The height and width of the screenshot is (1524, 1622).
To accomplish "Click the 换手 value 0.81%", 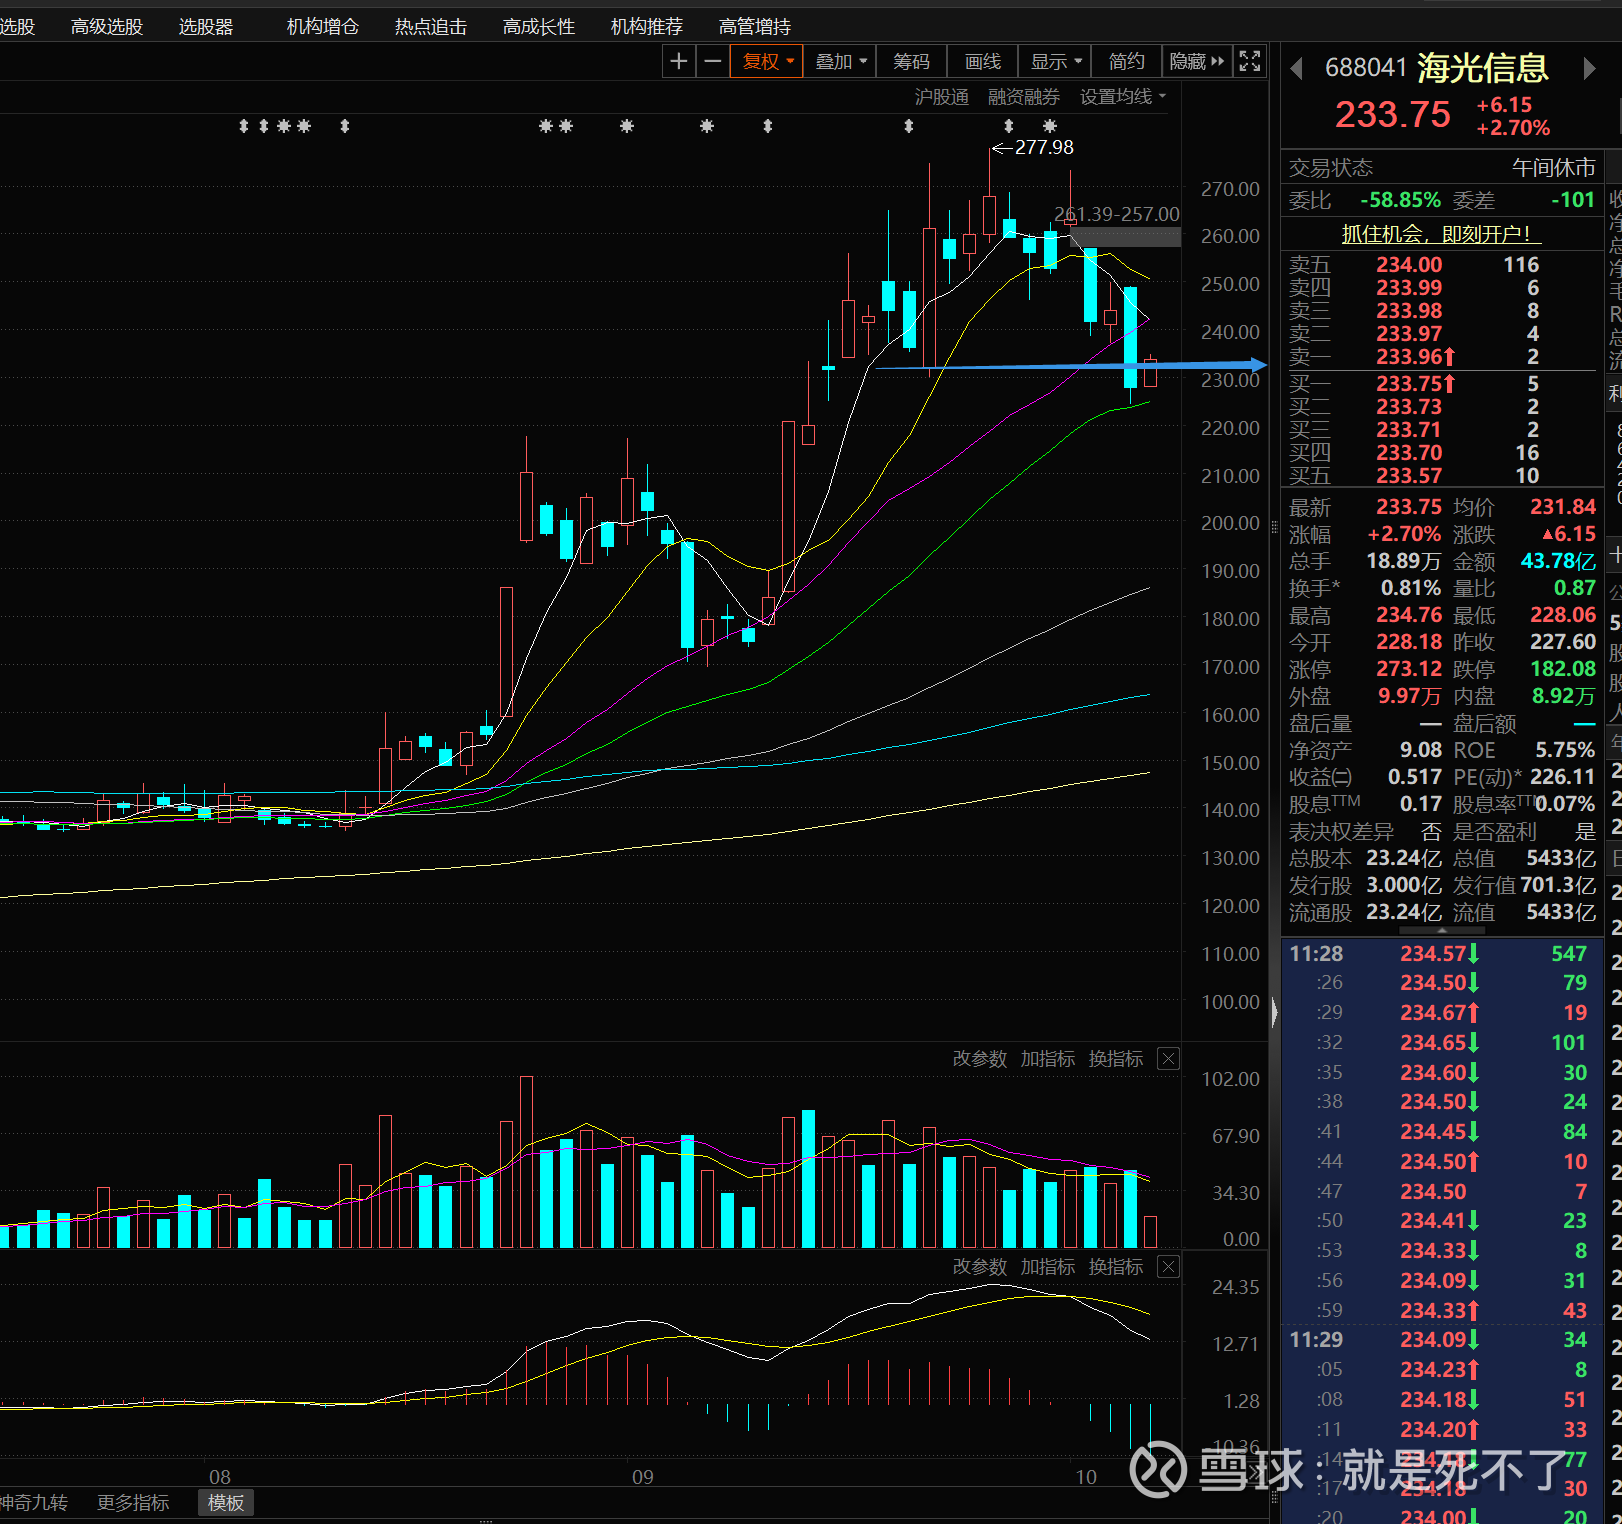I will pos(1411,588).
